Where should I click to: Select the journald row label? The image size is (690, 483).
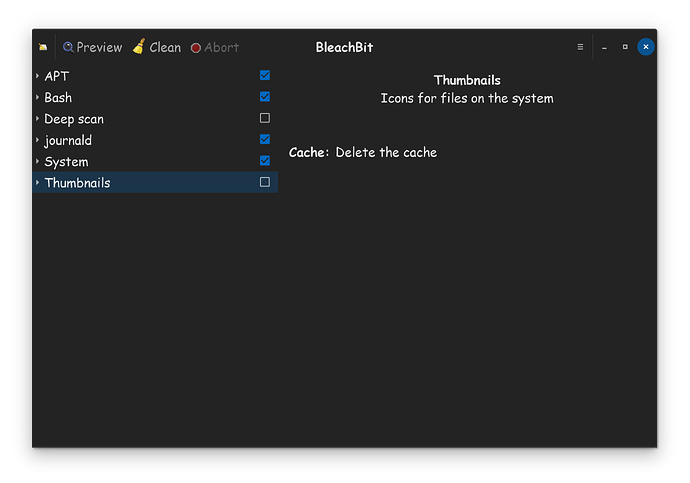click(x=68, y=140)
